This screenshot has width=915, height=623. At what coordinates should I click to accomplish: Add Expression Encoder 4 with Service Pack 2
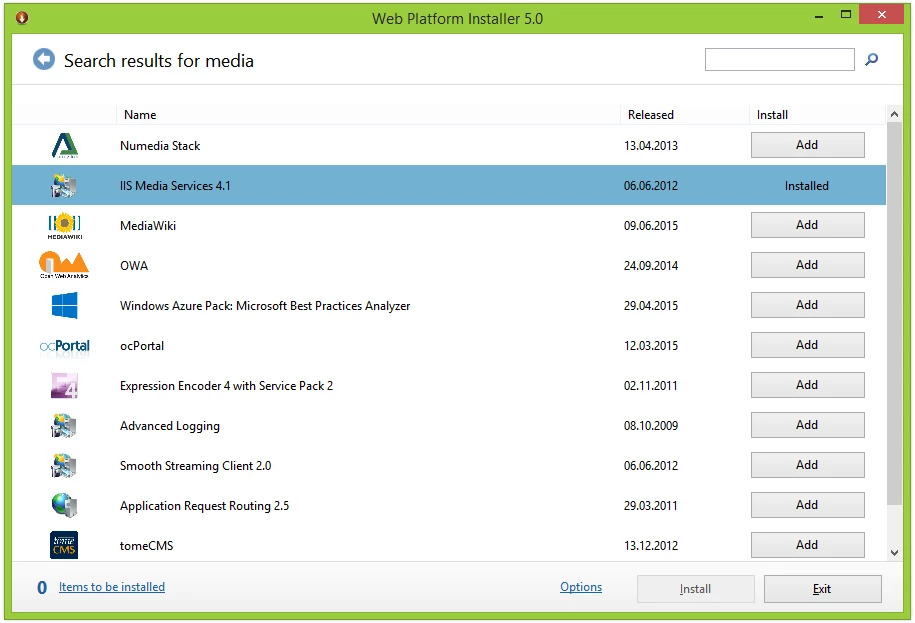tap(807, 385)
